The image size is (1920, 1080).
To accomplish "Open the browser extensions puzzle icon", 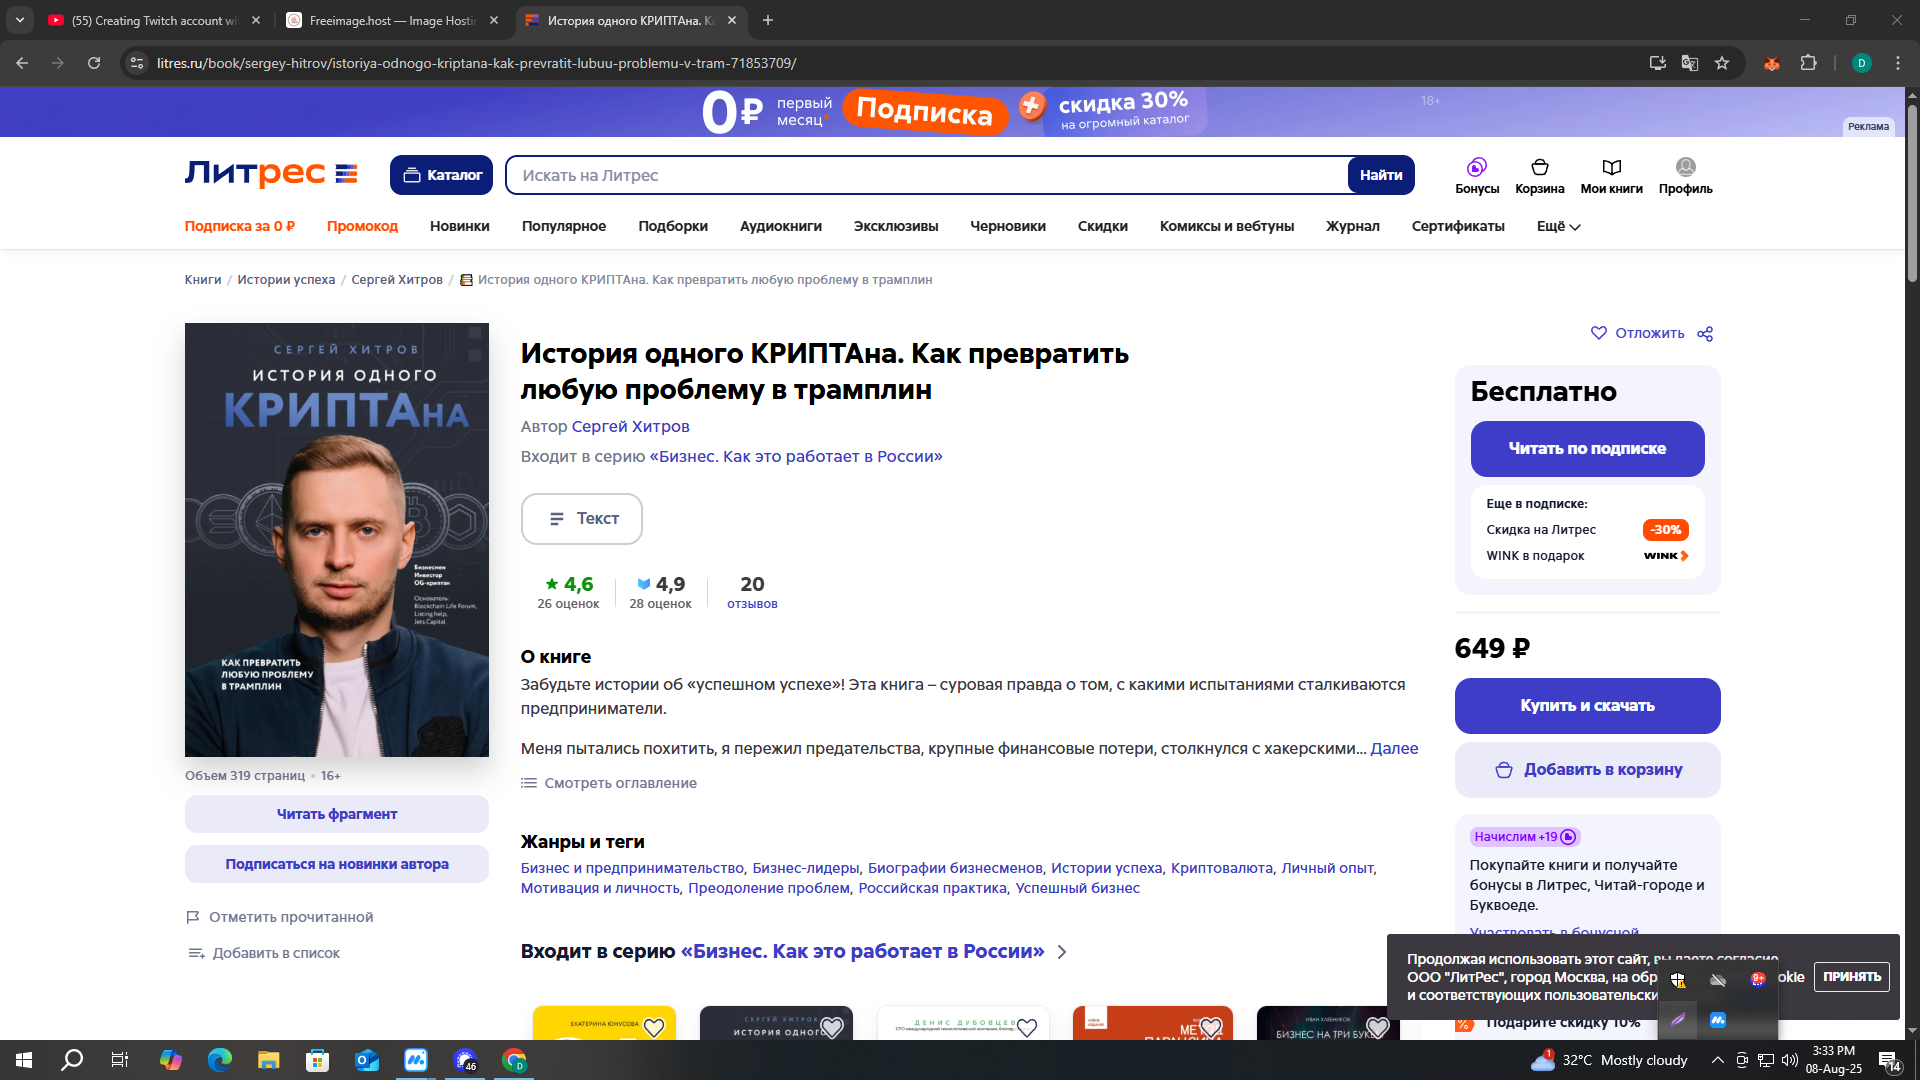I will coord(1809,63).
